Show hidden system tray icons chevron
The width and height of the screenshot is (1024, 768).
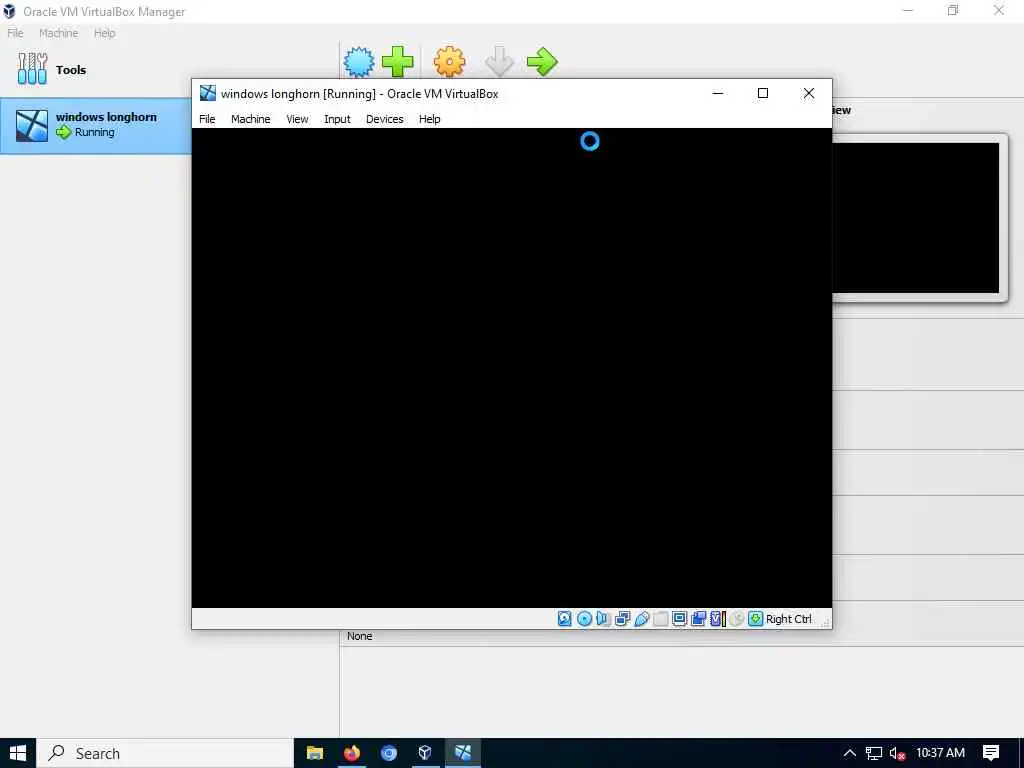tap(850, 753)
